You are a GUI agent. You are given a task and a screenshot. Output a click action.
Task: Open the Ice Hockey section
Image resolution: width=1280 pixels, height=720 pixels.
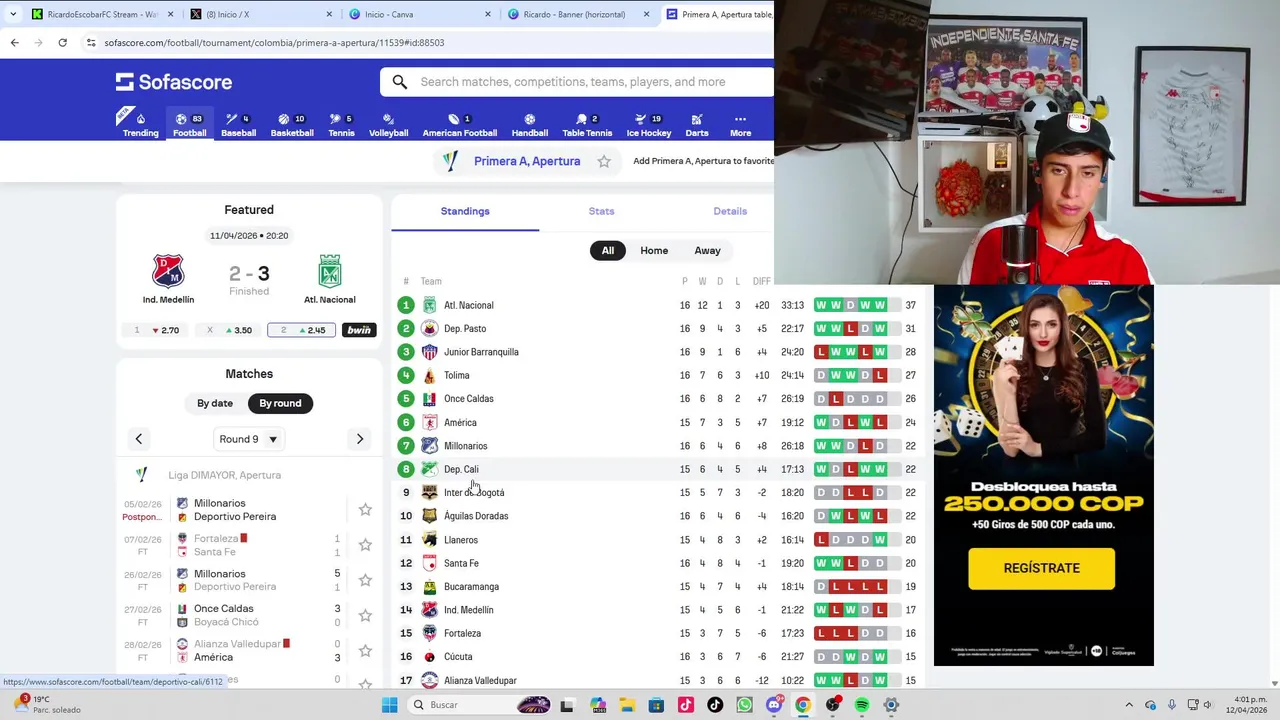[x=649, y=125]
